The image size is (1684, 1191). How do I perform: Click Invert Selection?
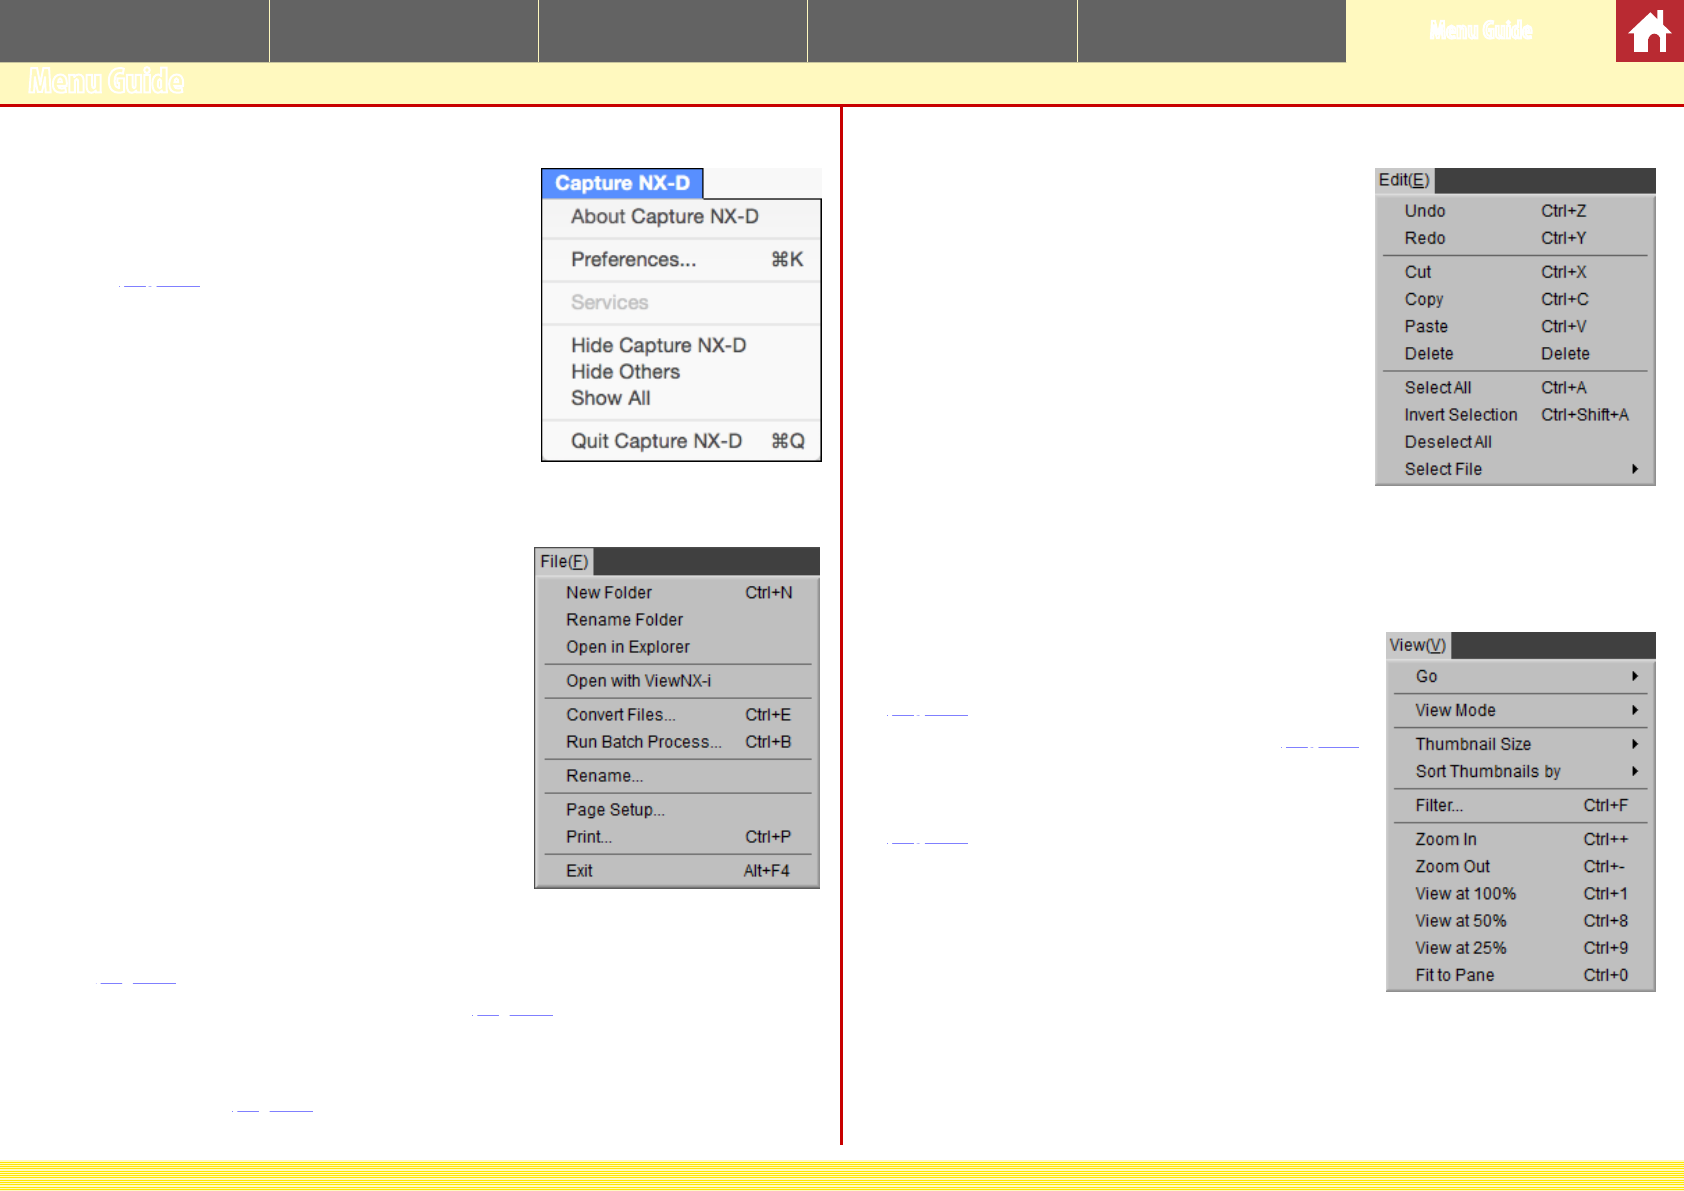tap(1515, 415)
